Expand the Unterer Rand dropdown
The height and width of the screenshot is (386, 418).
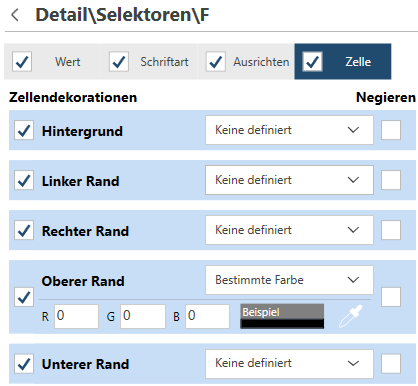point(289,364)
